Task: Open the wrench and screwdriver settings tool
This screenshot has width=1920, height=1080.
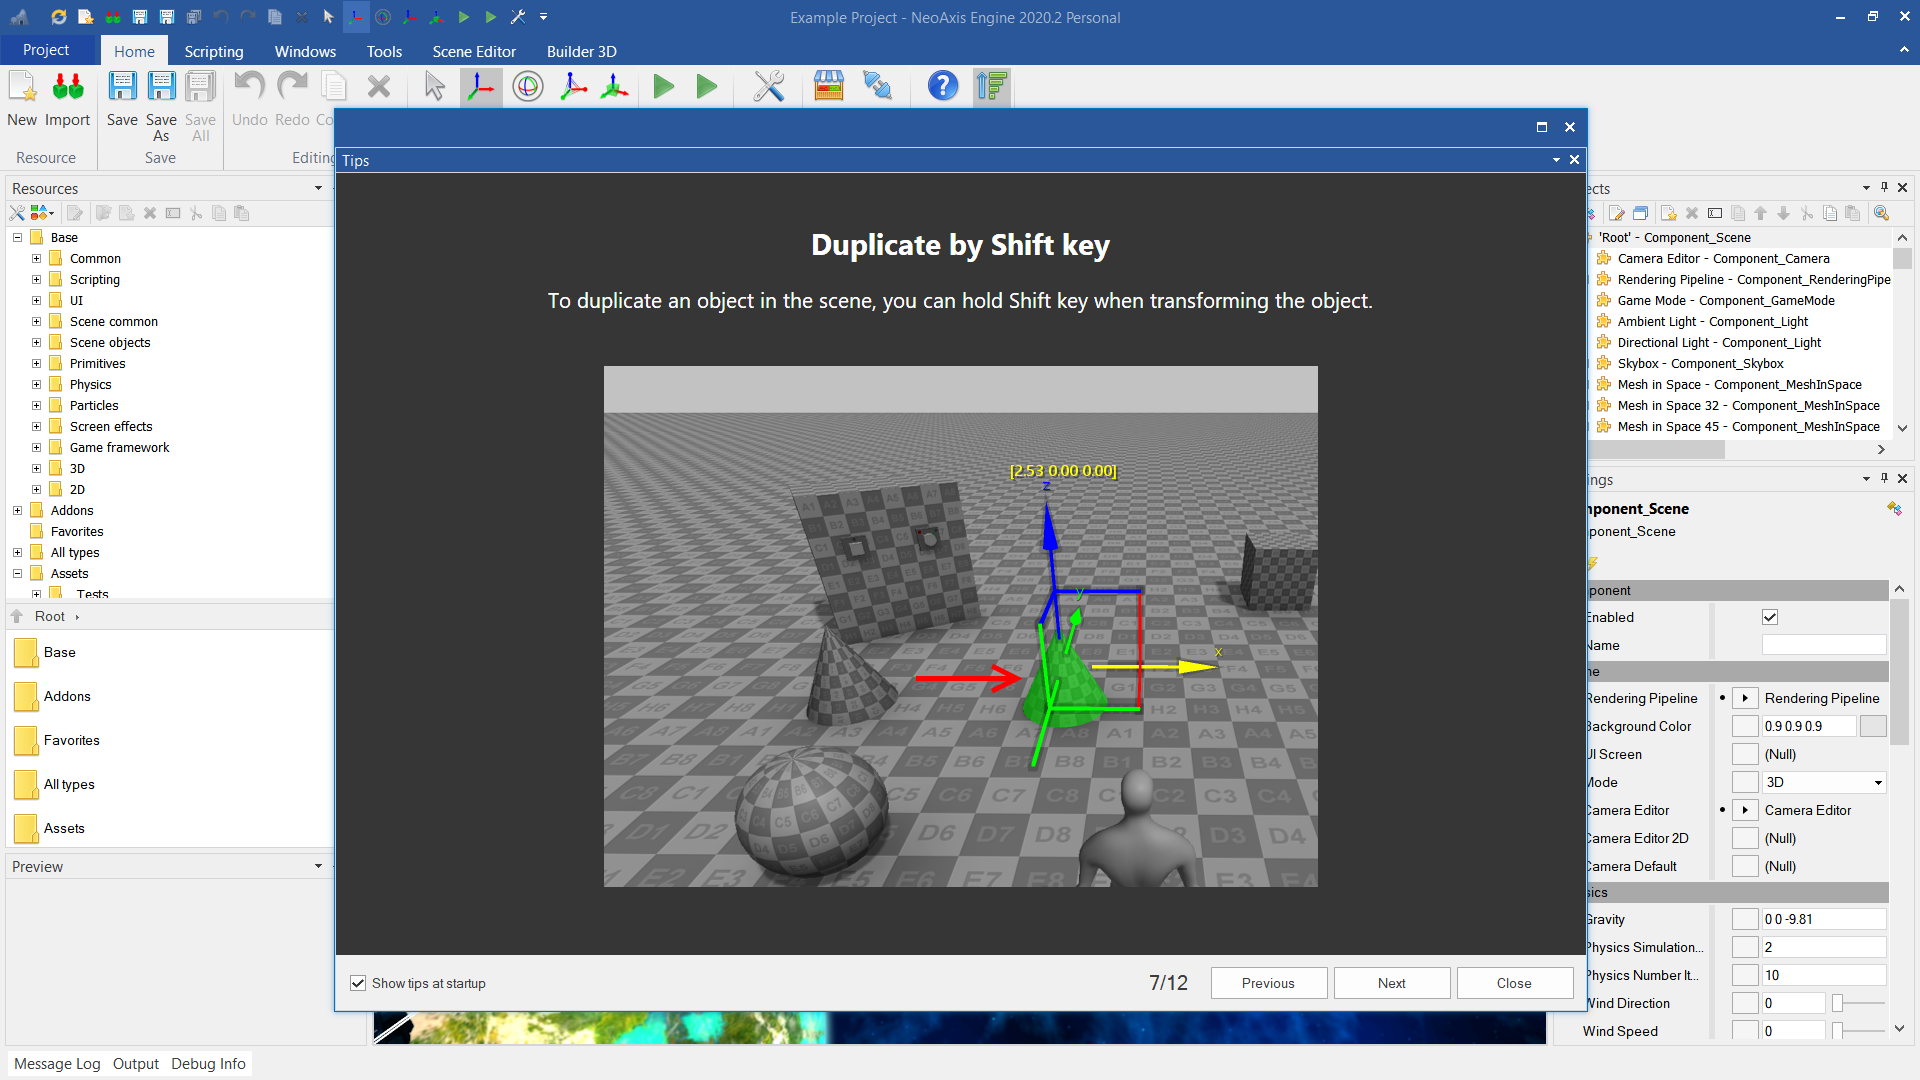Action: pyautogui.click(x=768, y=88)
